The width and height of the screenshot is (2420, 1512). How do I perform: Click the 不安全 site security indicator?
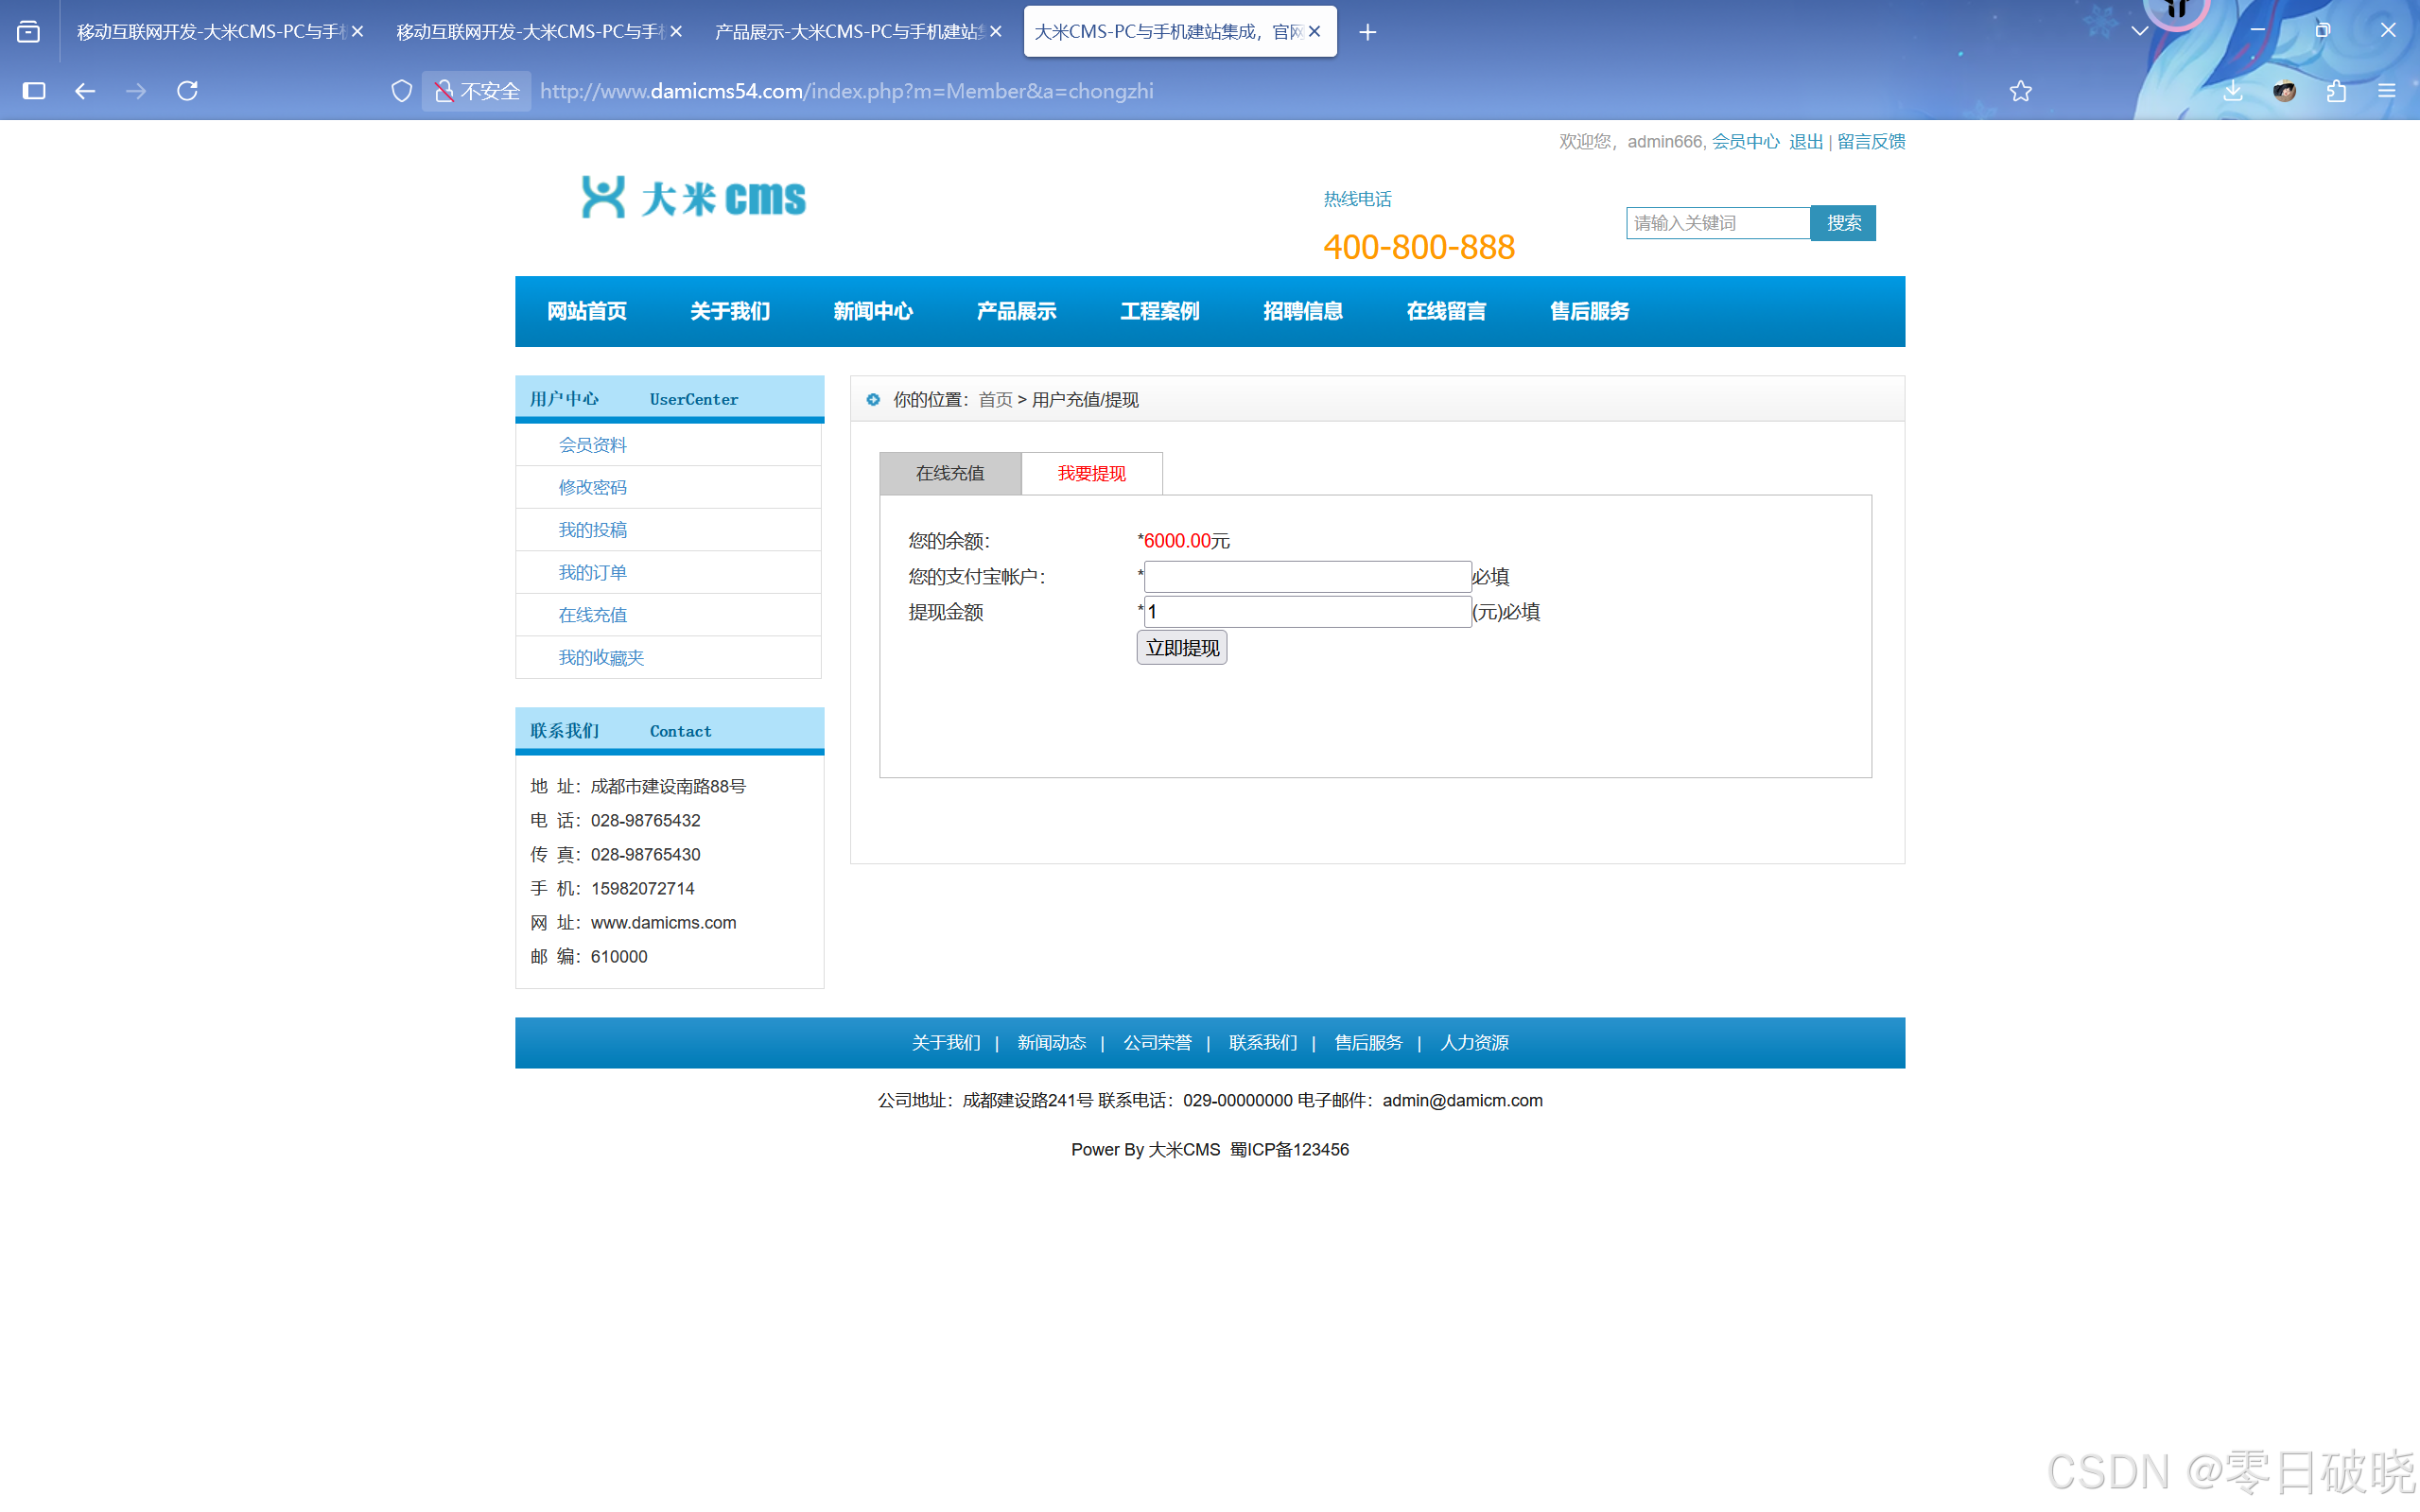[x=477, y=91]
